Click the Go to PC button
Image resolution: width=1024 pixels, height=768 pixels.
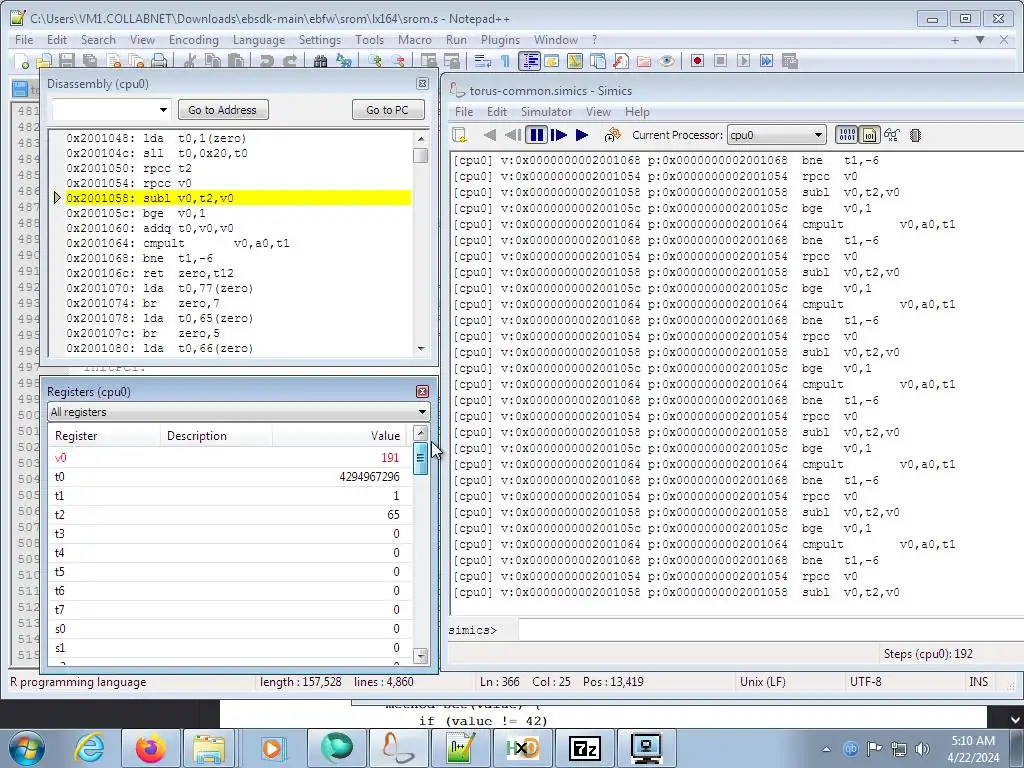click(387, 110)
